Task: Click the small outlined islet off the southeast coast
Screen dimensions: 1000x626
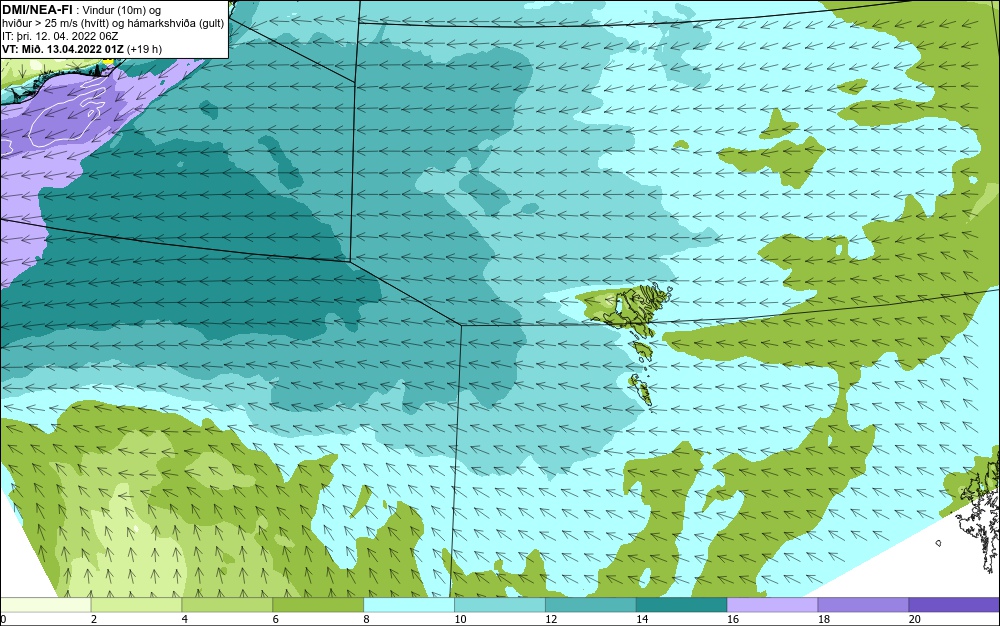Action: [x=938, y=543]
